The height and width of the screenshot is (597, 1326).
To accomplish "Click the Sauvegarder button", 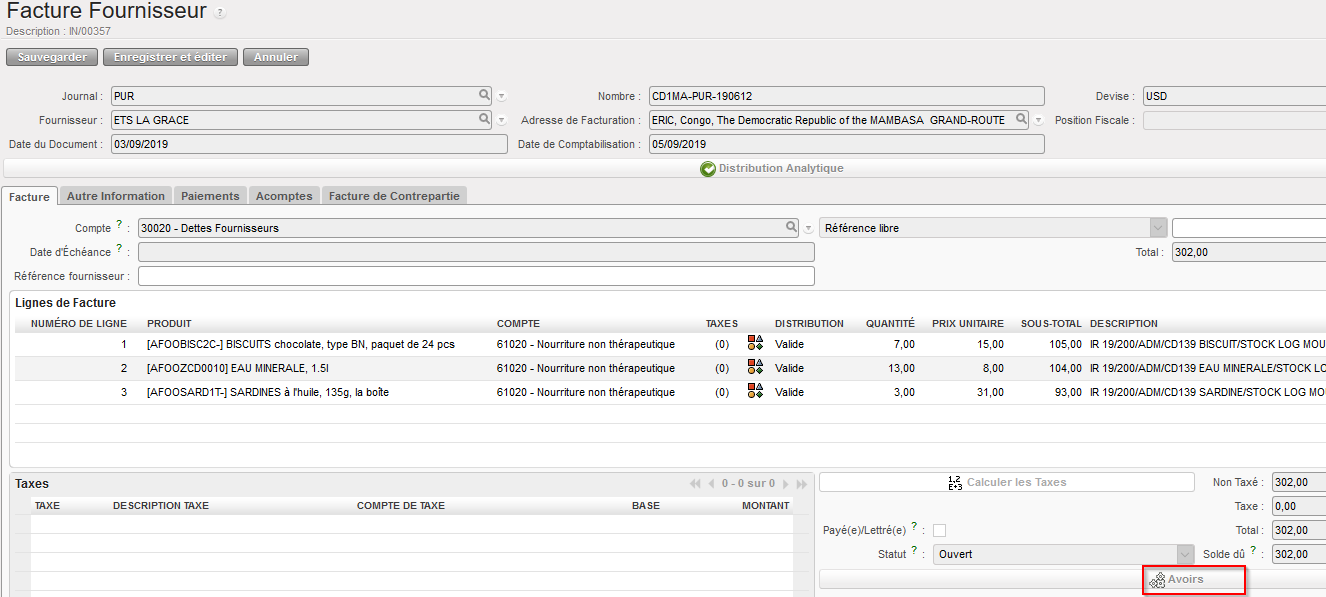I will (52, 57).
